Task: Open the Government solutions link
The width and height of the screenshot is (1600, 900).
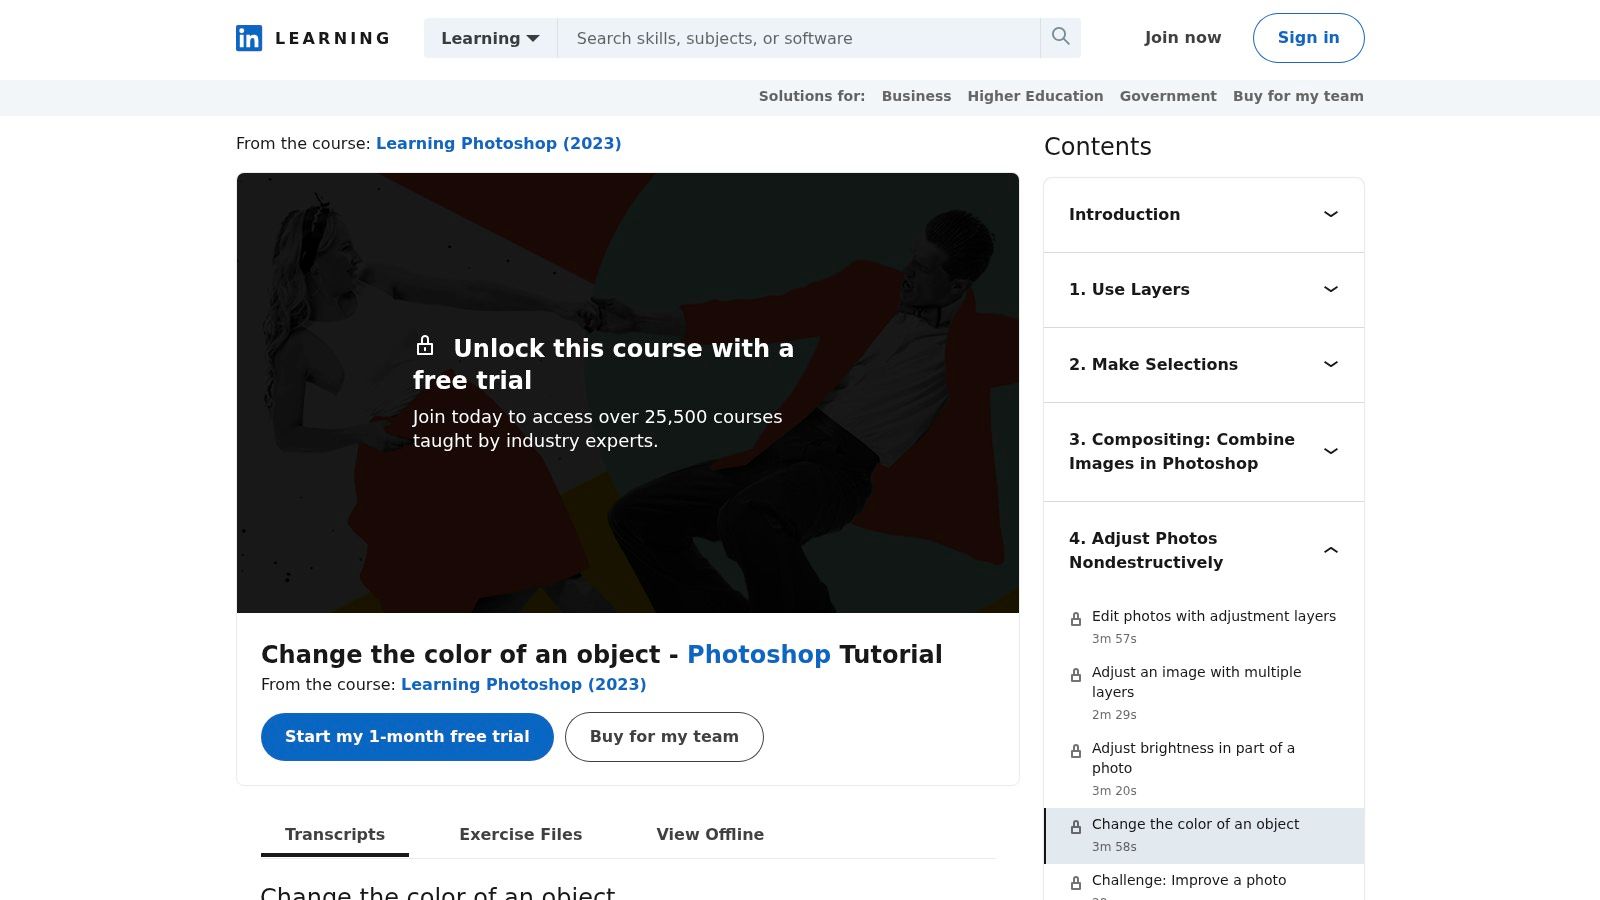Action: (x=1168, y=96)
